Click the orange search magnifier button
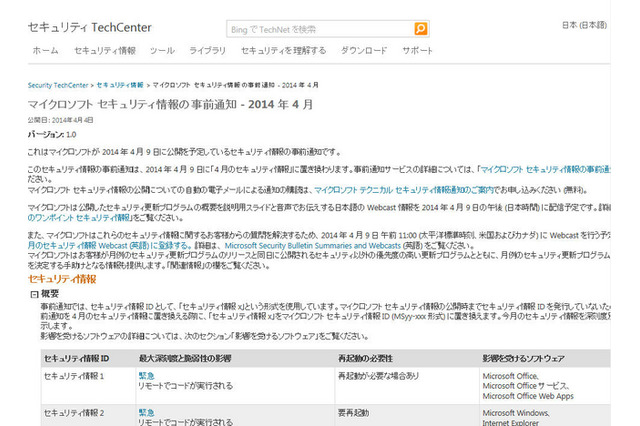The width and height of the screenshot is (640, 426). (420, 27)
